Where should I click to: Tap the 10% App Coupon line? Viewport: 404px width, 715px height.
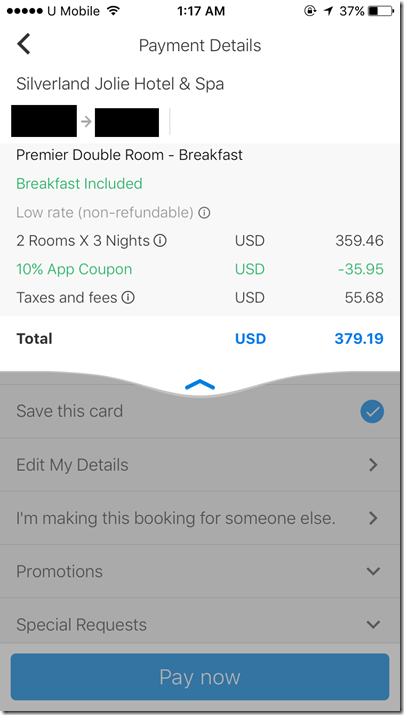point(200,269)
